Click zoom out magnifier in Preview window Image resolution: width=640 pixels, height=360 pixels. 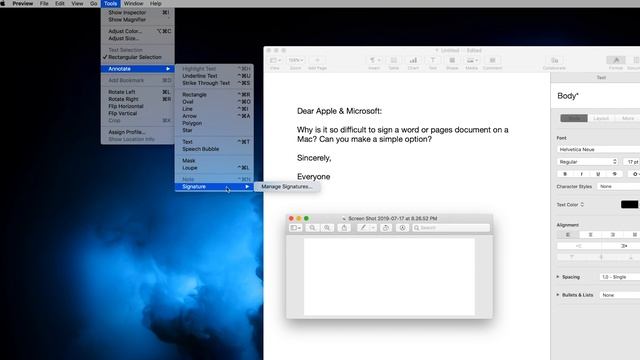click(x=312, y=228)
